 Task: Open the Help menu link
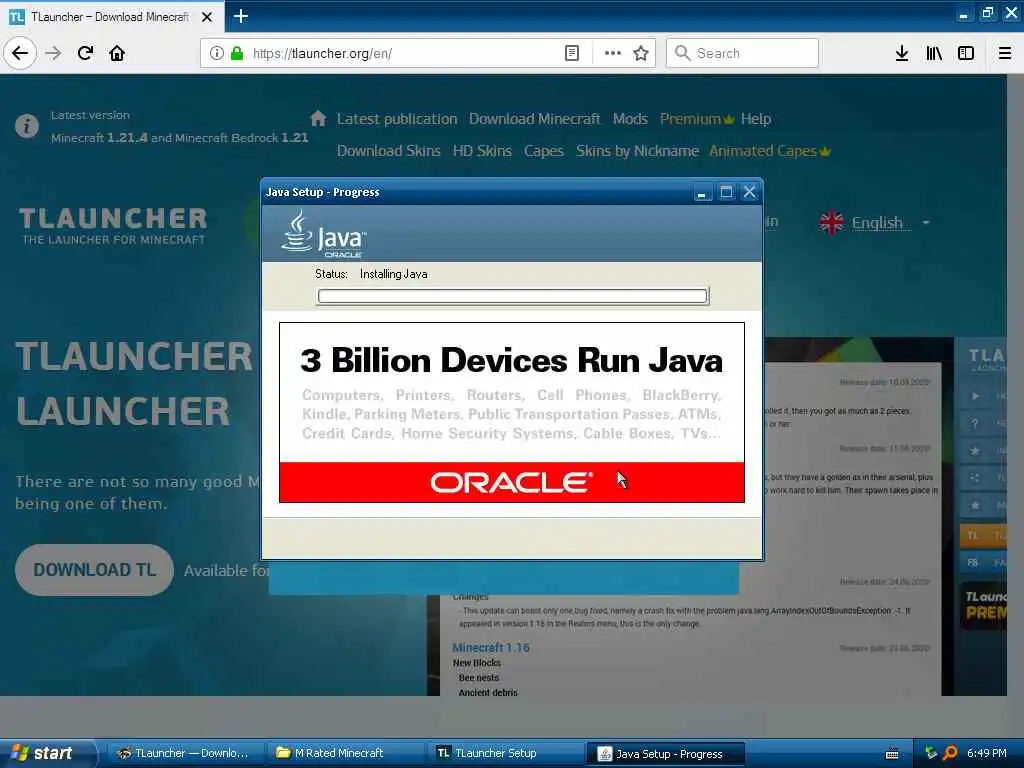[x=756, y=119]
